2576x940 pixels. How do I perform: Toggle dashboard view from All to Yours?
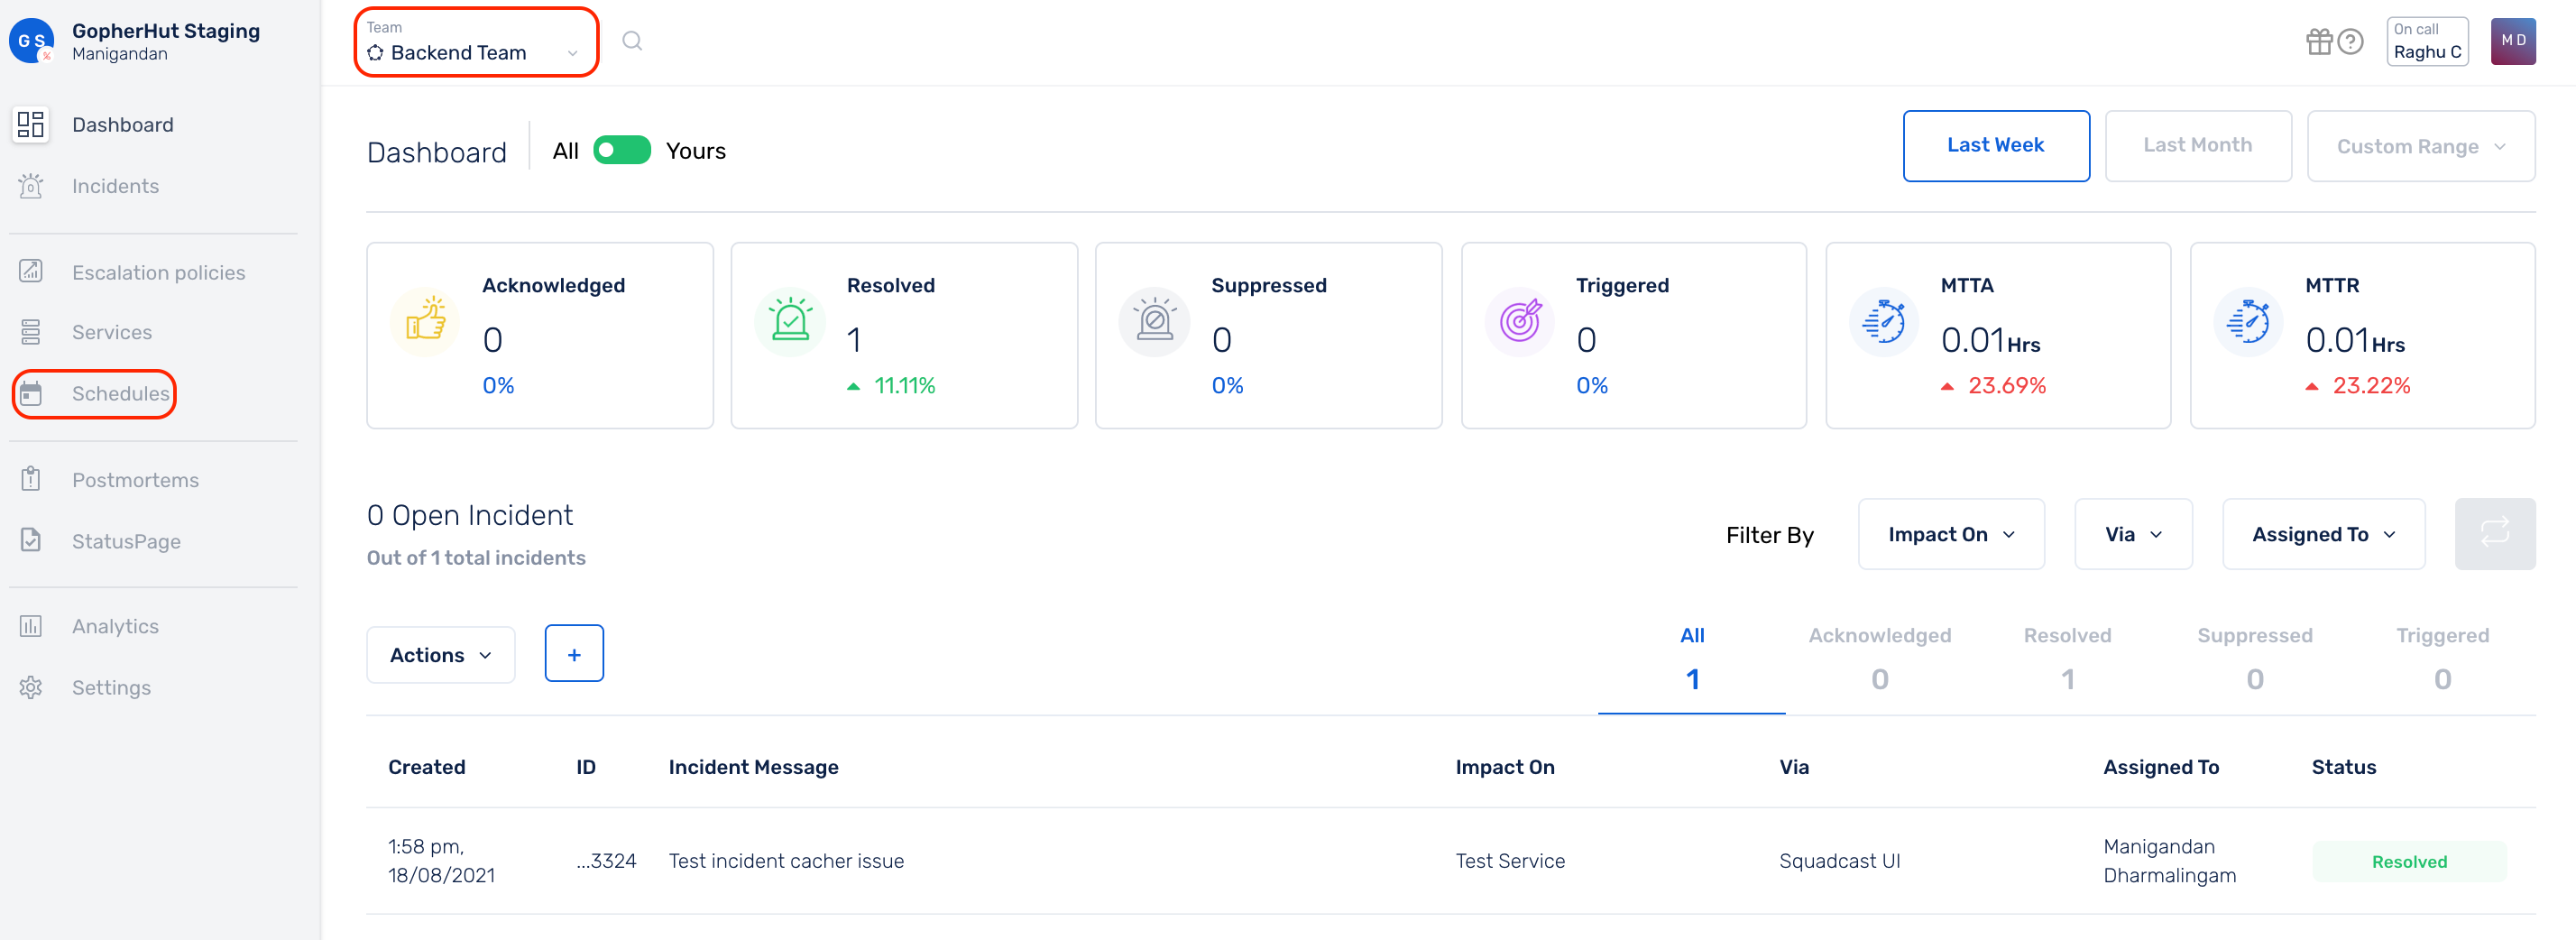pos(620,150)
